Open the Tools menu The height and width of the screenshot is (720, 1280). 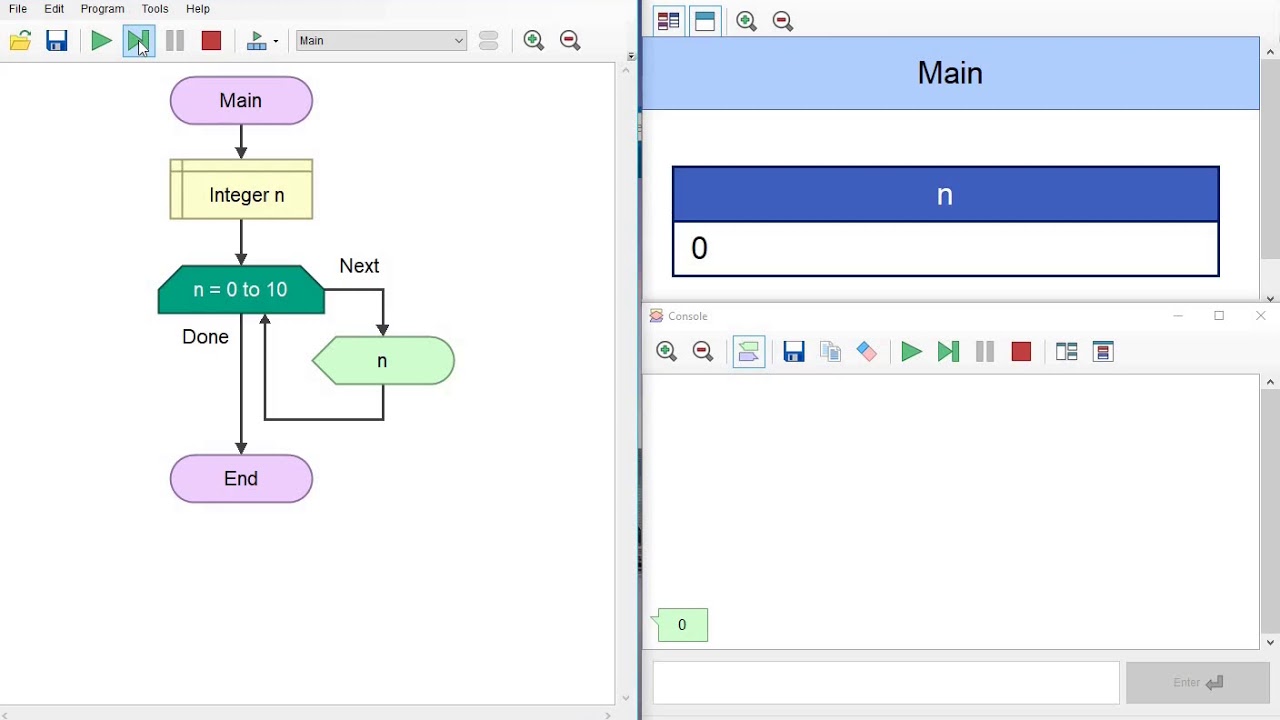[x=155, y=9]
